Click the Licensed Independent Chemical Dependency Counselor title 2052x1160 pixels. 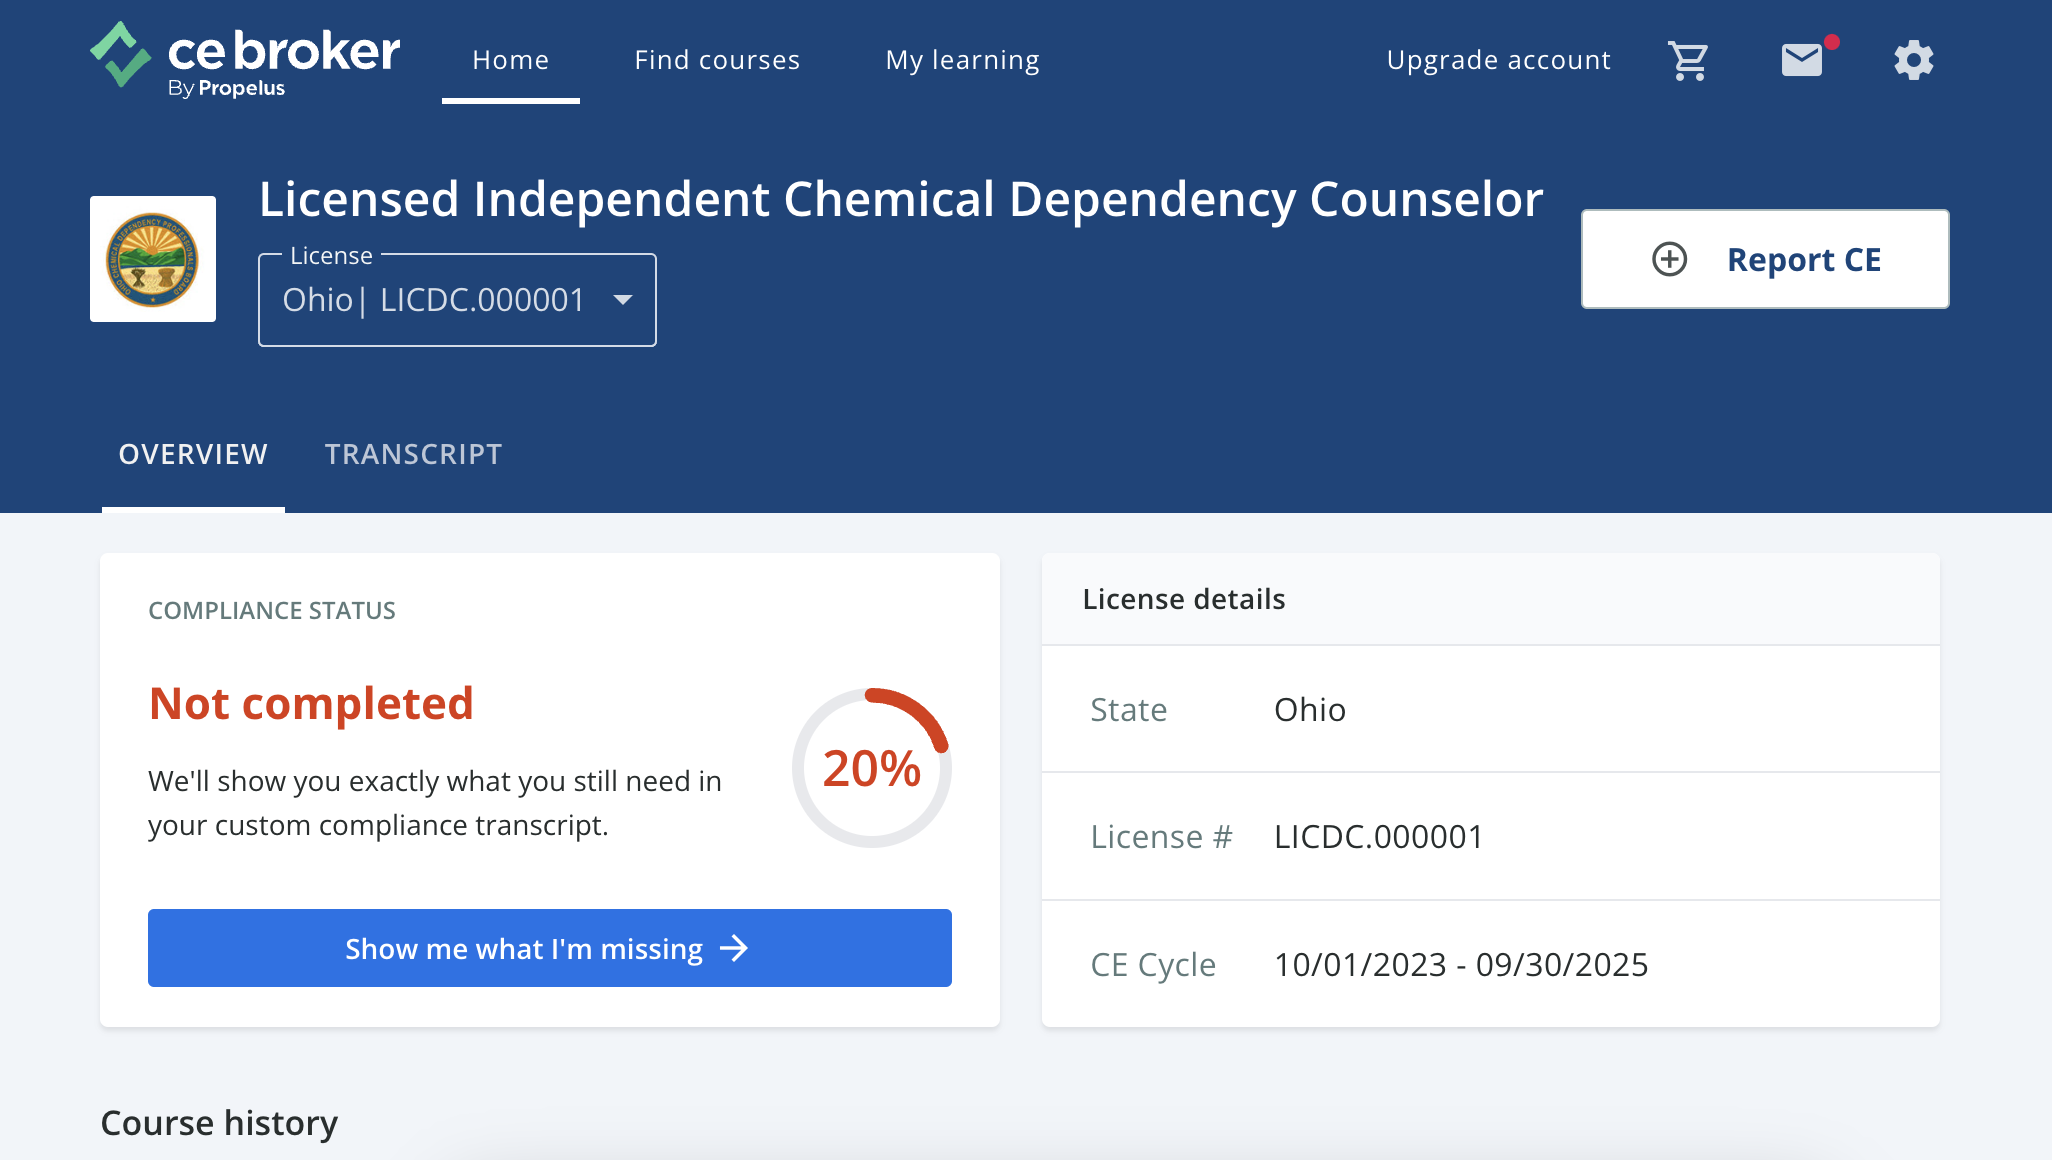(x=901, y=199)
